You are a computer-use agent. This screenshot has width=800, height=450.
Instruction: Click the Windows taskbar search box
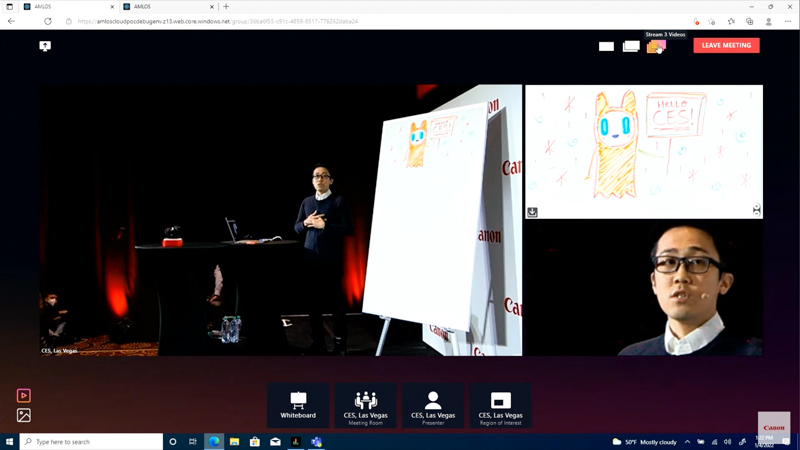pos(91,442)
